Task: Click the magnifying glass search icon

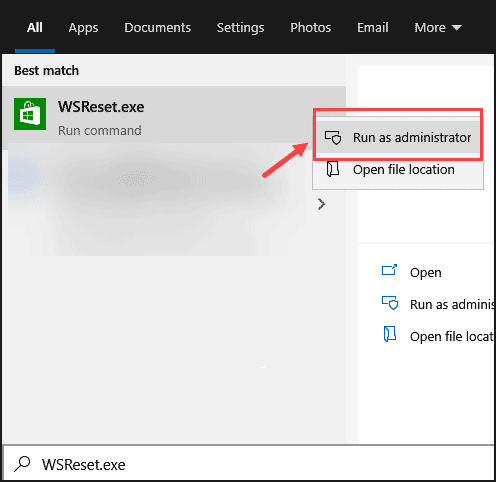Action: pyautogui.click(x=22, y=464)
